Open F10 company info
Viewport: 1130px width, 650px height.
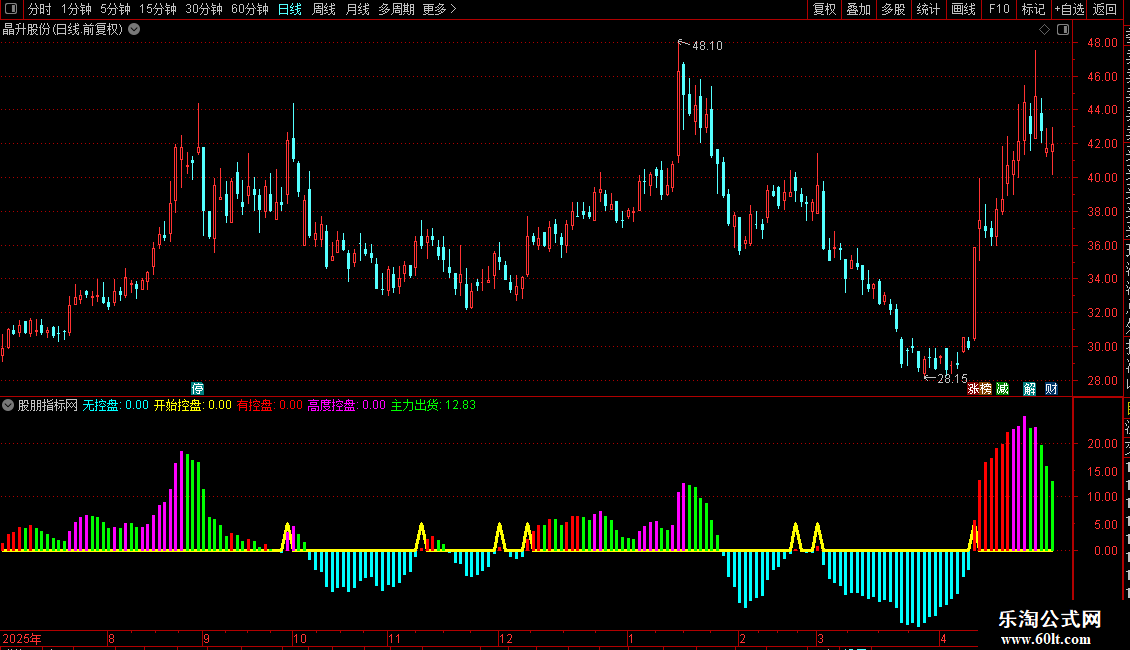click(999, 9)
